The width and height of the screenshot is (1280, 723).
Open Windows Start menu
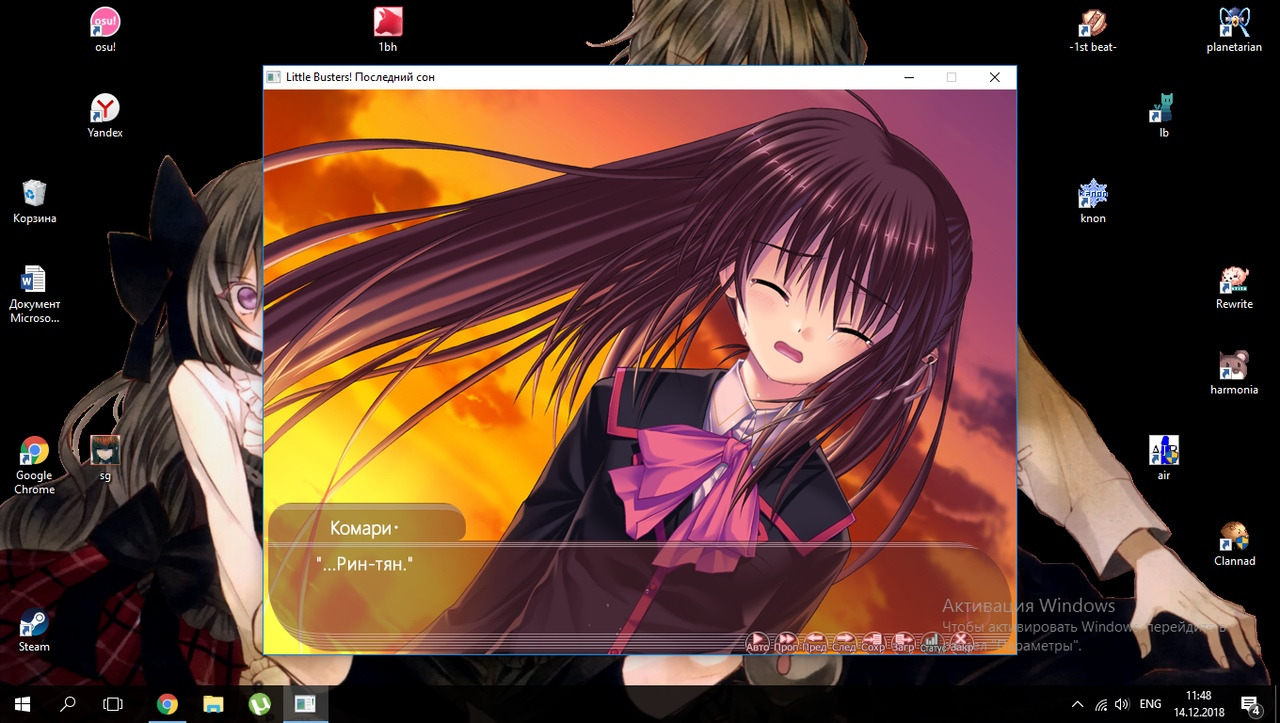point(21,704)
